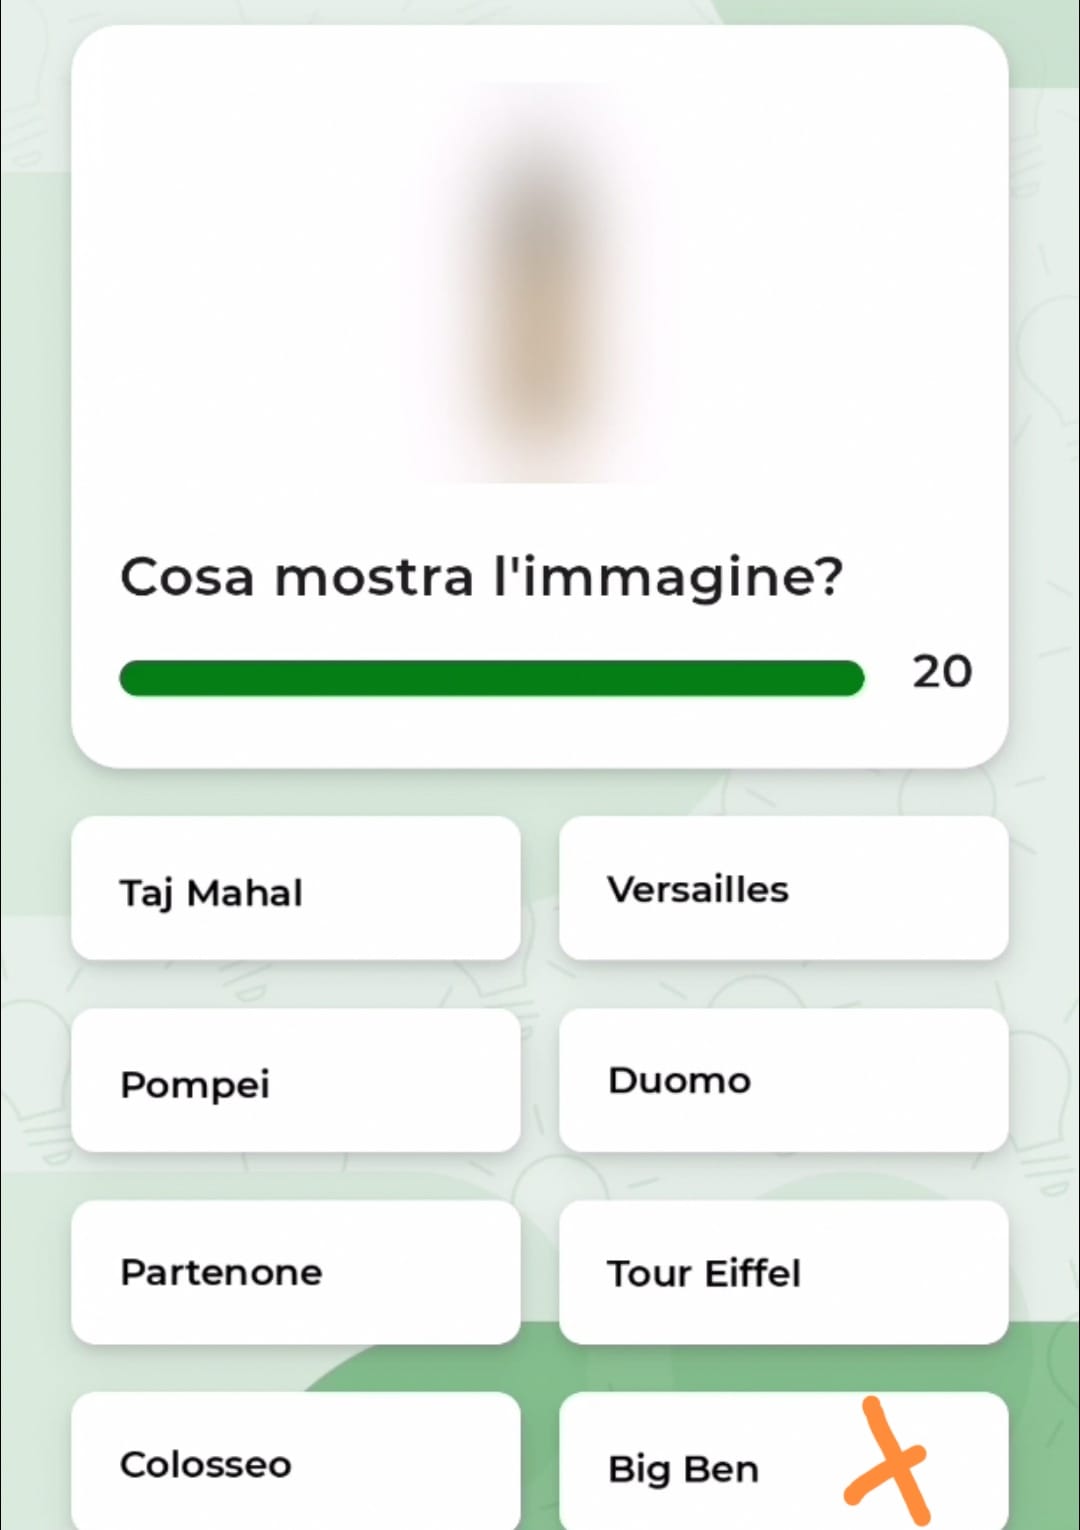Image resolution: width=1080 pixels, height=1530 pixels.
Task: Tap the blurred quiz image
Action: pyautogui.click(x=540, y=283)
